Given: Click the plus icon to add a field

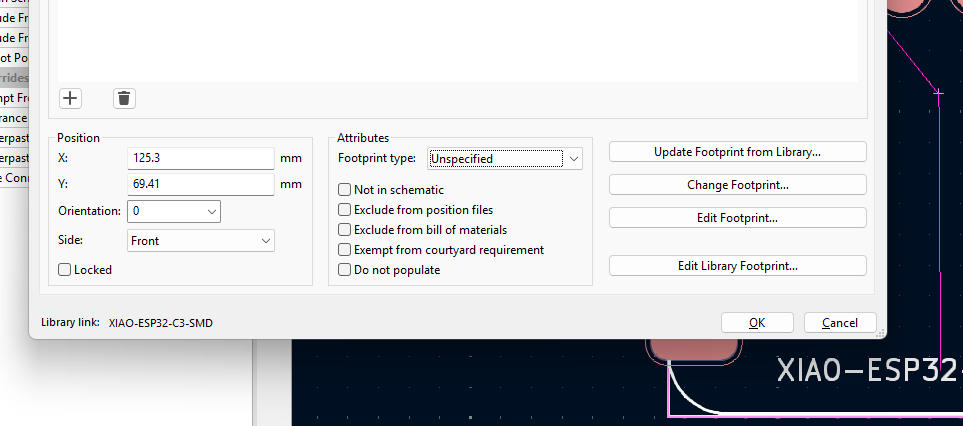Looking at the screenshot, I should [70, 98].
